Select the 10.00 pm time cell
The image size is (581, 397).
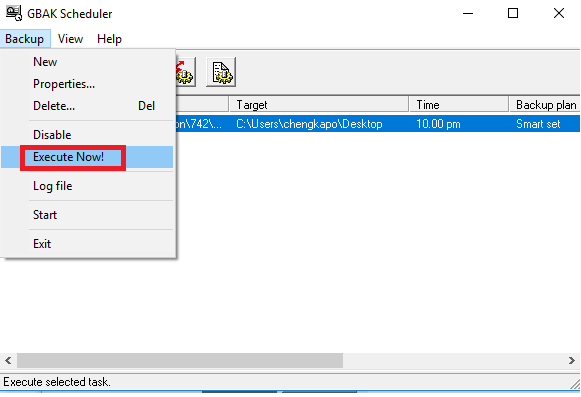pyautogui.click(x=438, y=124)
